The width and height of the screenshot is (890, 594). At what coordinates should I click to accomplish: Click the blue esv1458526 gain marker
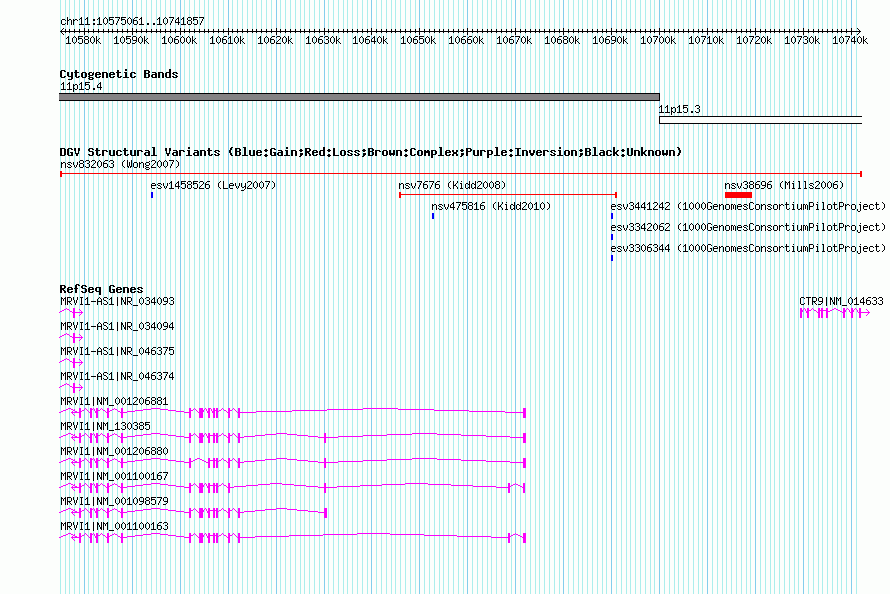pyautogui.click(x=152, y=195)
